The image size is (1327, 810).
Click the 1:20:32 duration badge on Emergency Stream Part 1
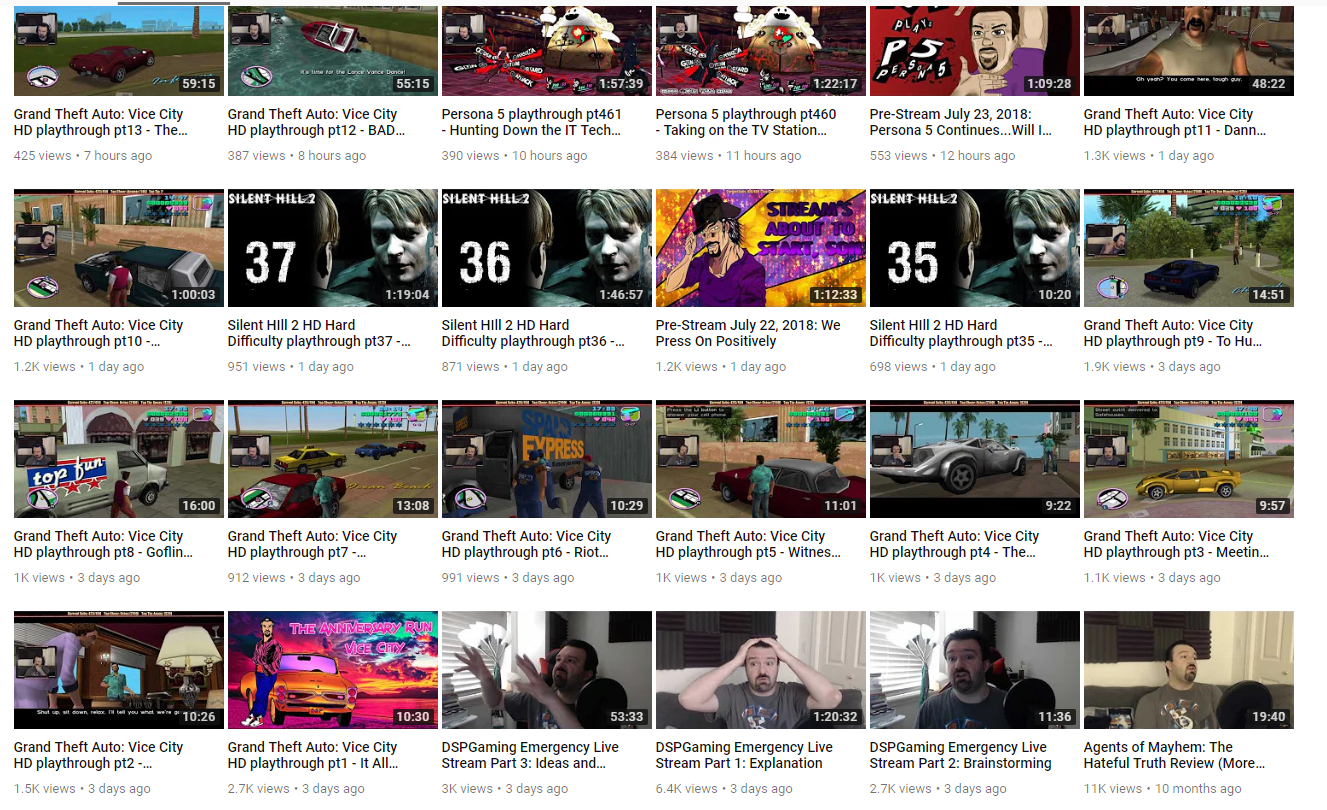point(833,716)
